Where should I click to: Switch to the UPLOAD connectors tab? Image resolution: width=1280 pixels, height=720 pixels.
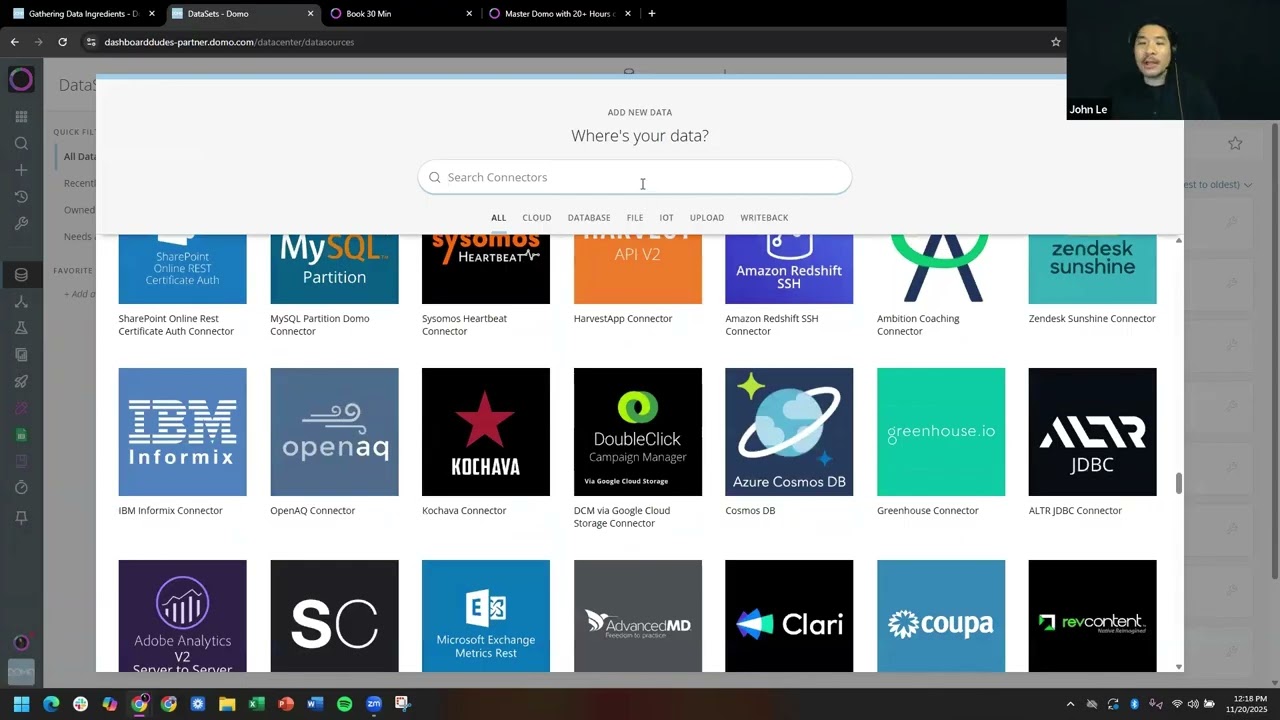coord(707,217)
